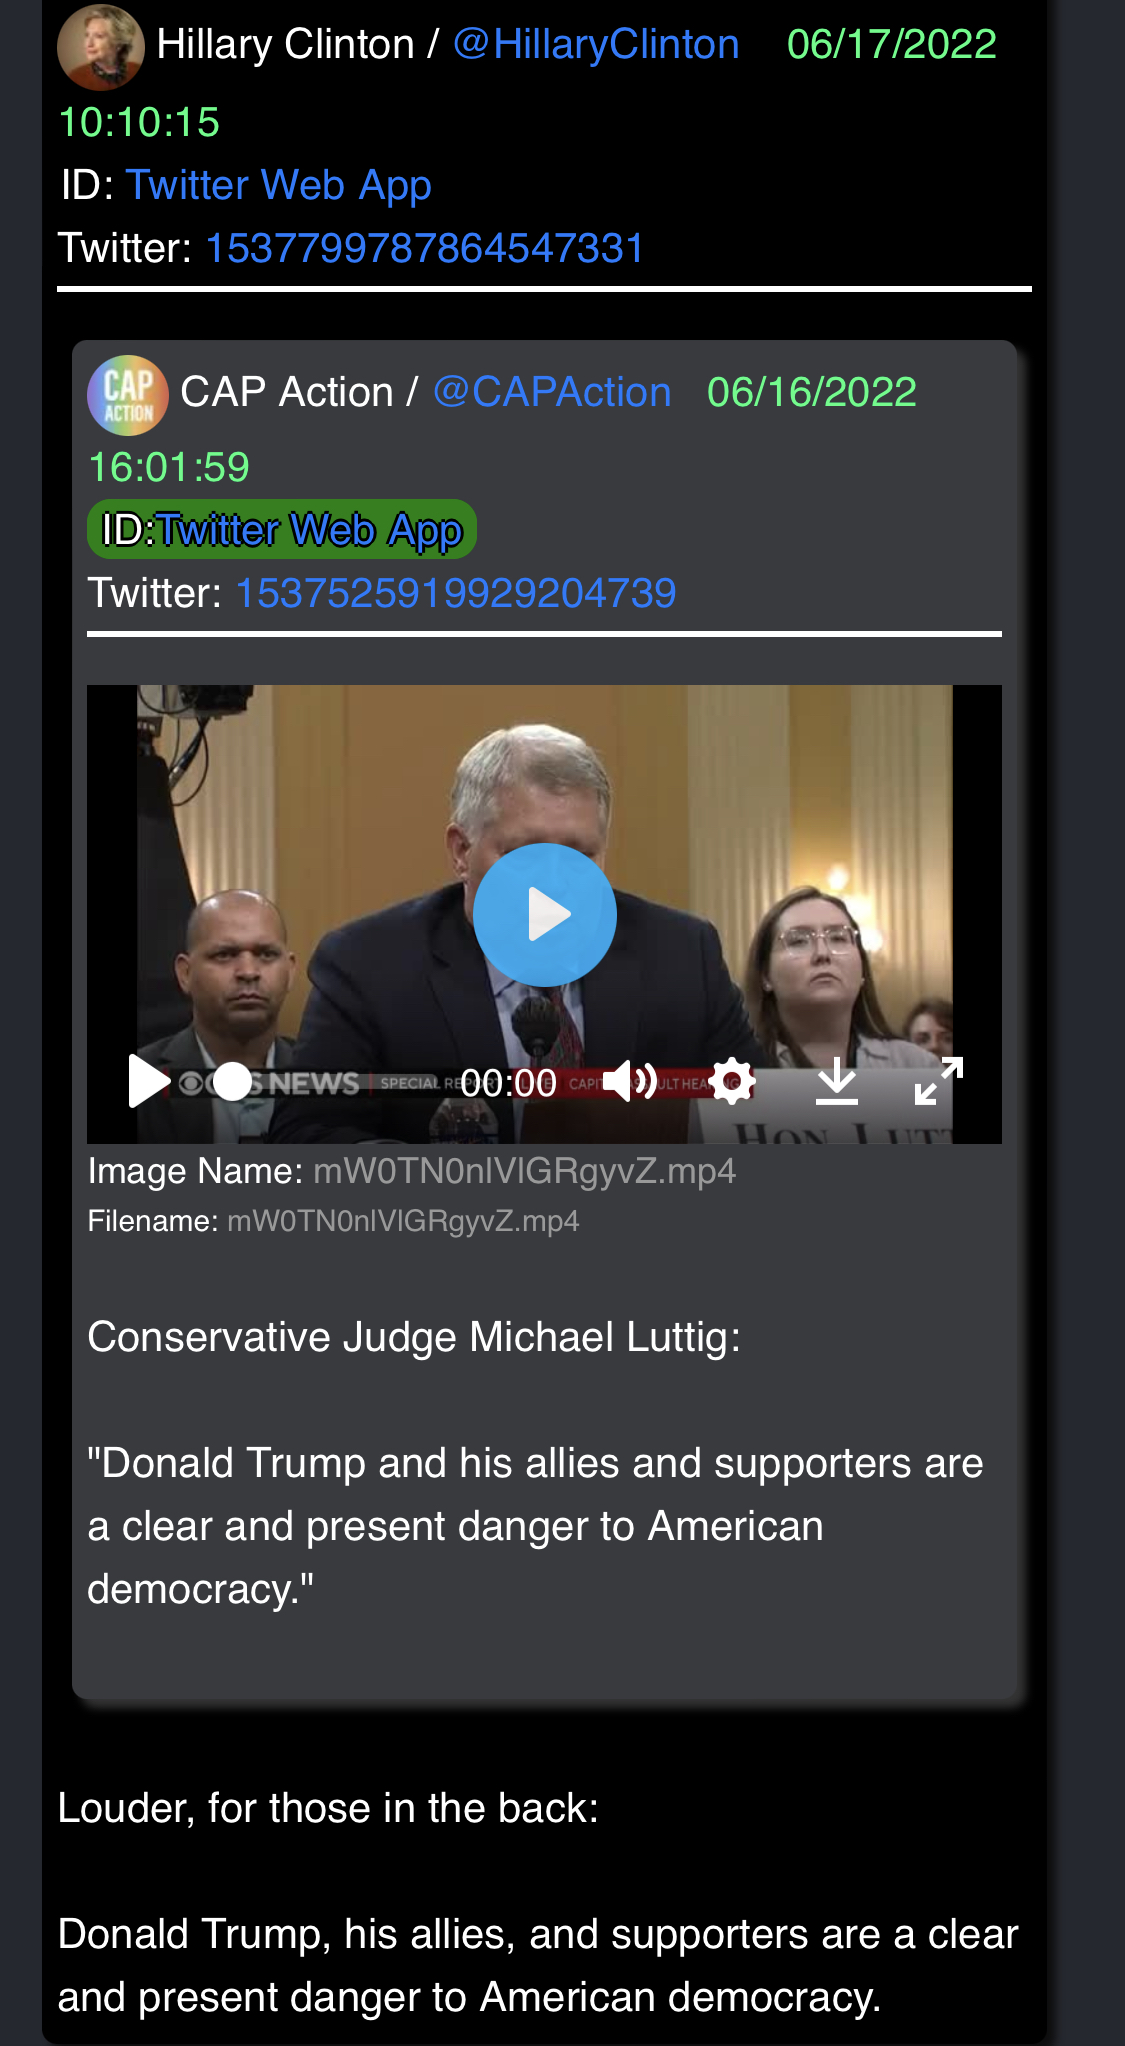1125x2046 pixels.
Task: Open tweet ID 1537799787864547331 link
Action: (x=425, y=248)
